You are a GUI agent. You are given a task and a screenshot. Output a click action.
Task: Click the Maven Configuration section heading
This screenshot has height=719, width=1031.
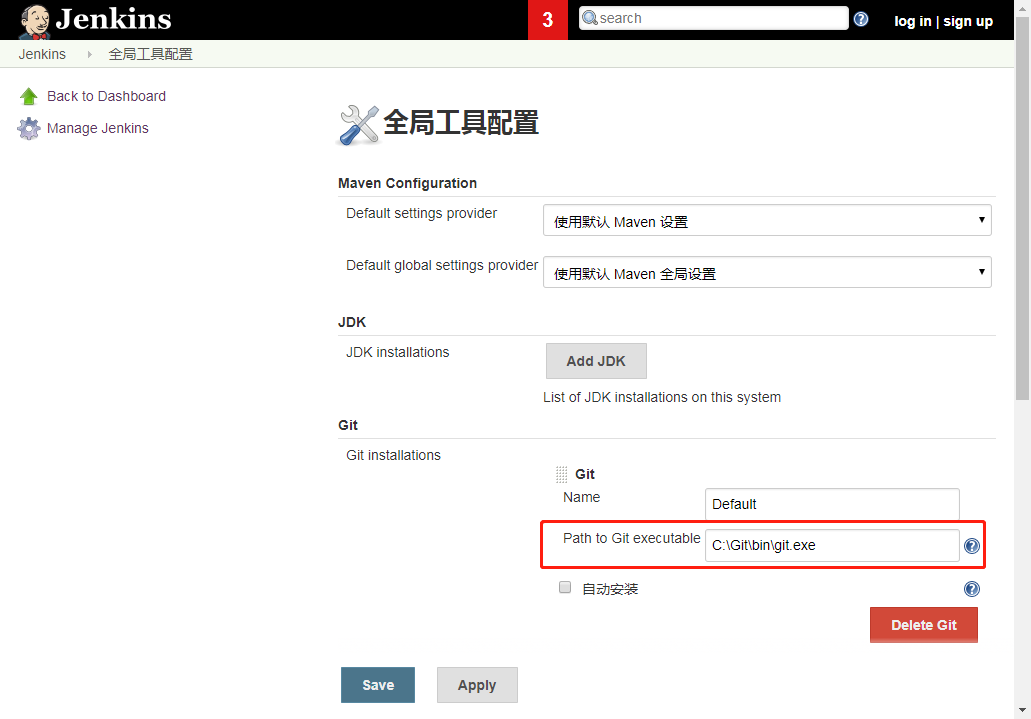(408, 183)
